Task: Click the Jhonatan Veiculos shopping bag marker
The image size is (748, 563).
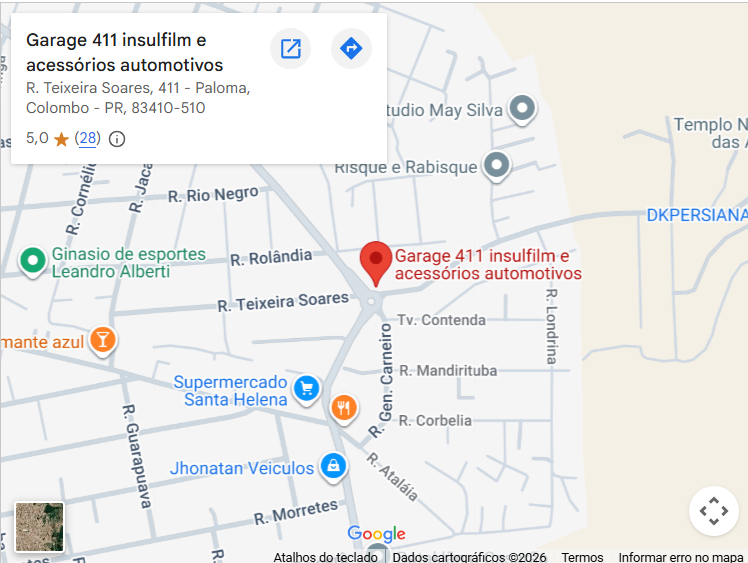Action: pos(333,466)
